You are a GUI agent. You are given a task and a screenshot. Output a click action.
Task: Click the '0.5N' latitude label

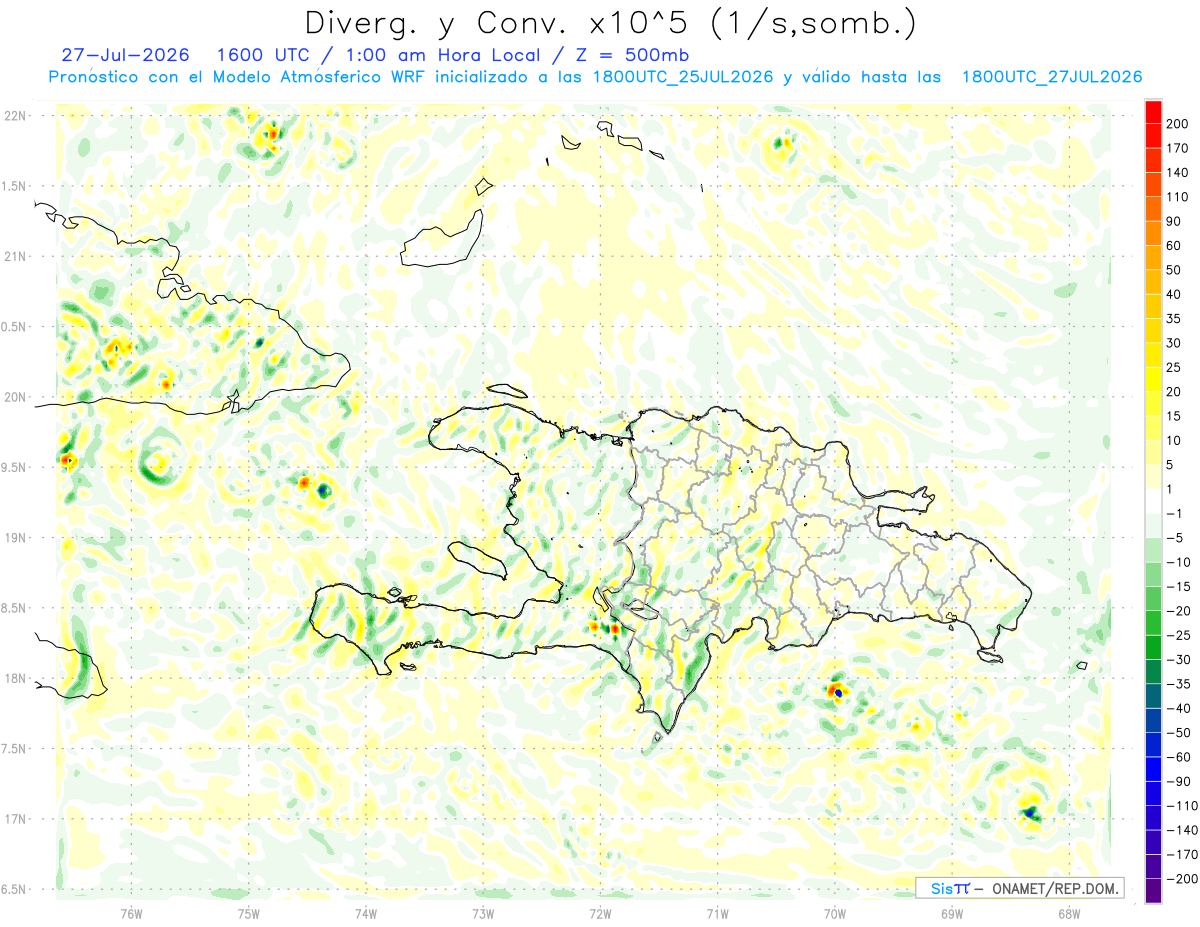(14, 327)
